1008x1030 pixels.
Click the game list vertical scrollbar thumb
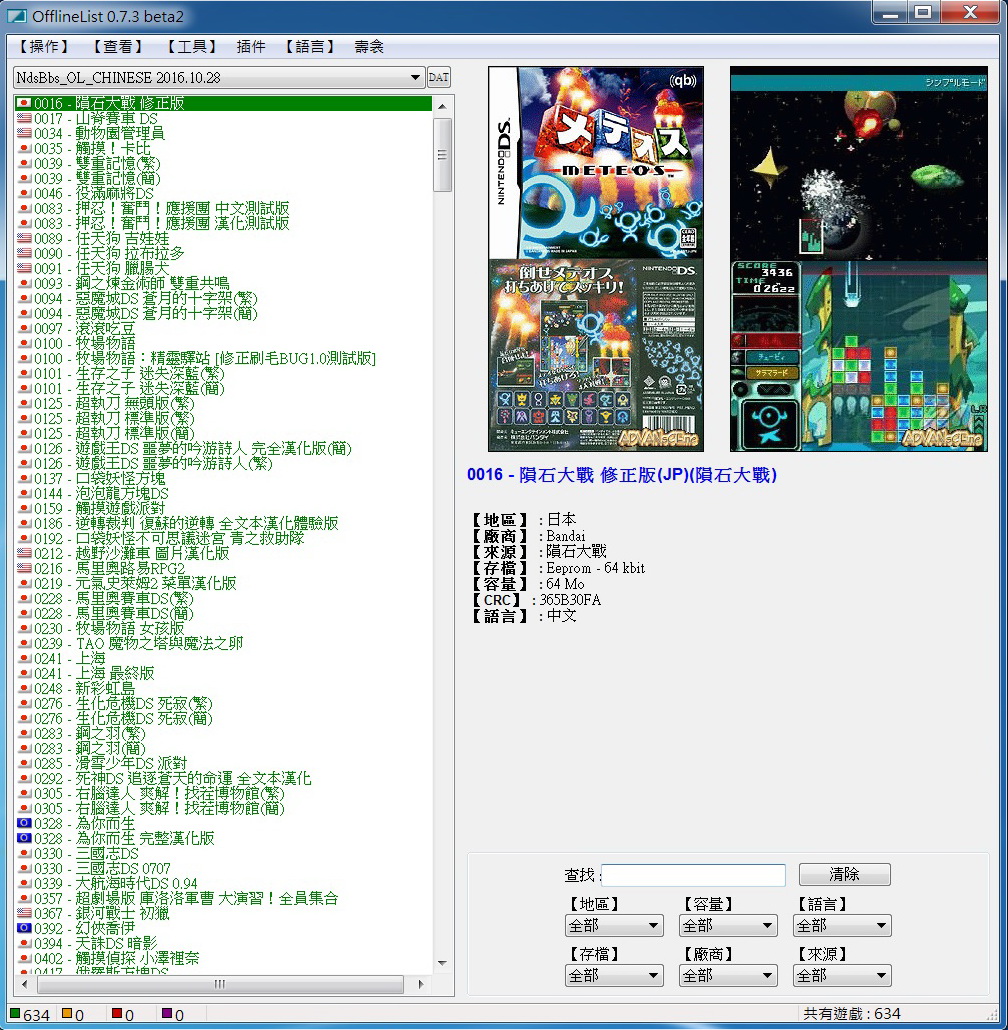click(x=442, y=155)
